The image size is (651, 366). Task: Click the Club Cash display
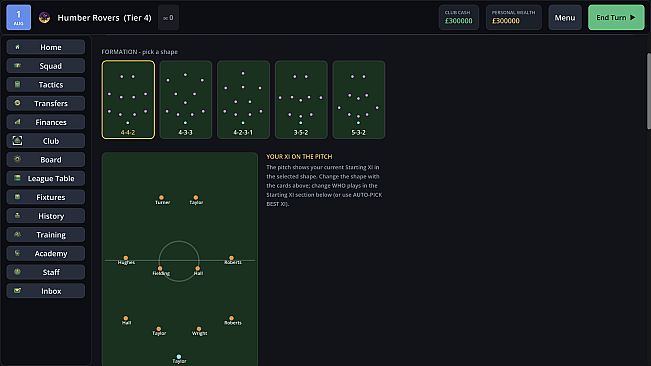click(459, 17)
